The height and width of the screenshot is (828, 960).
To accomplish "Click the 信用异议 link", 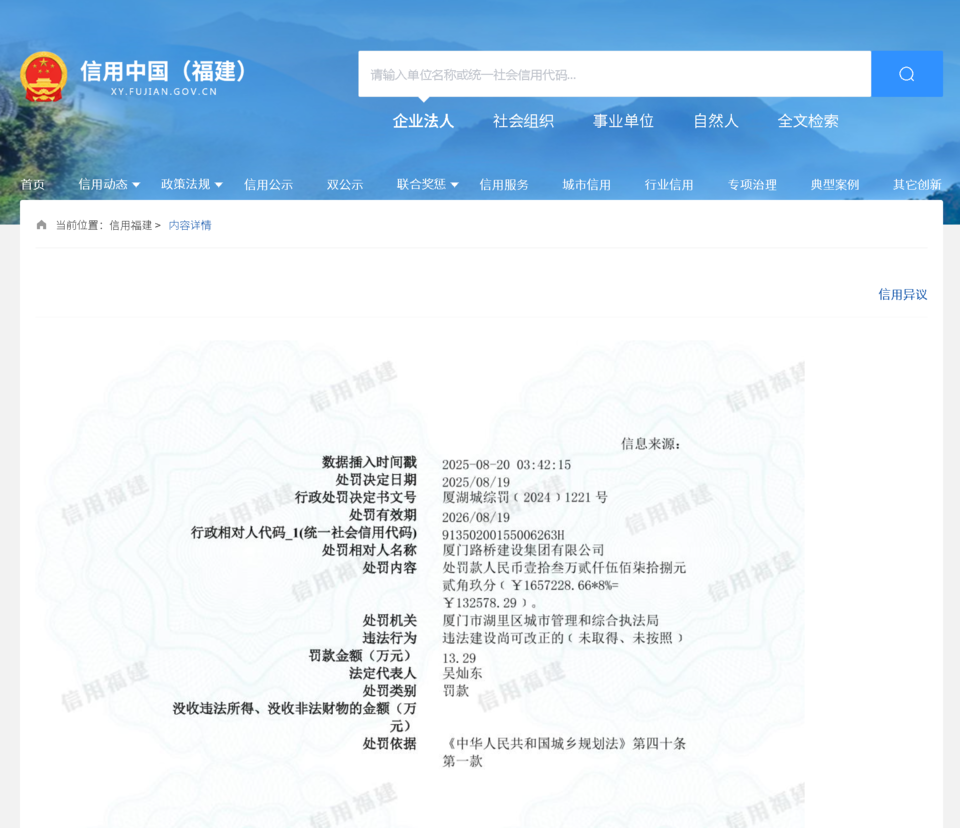I will click(902, 294).
